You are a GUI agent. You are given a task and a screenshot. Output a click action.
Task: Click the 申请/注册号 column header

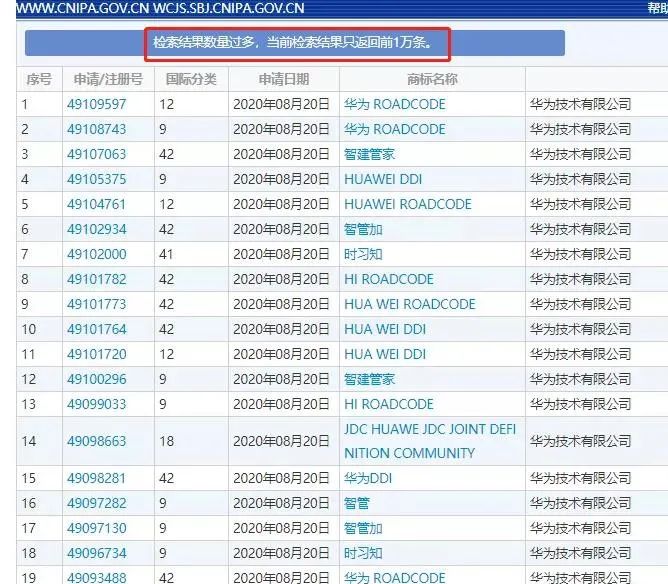(x=108, y=79)
